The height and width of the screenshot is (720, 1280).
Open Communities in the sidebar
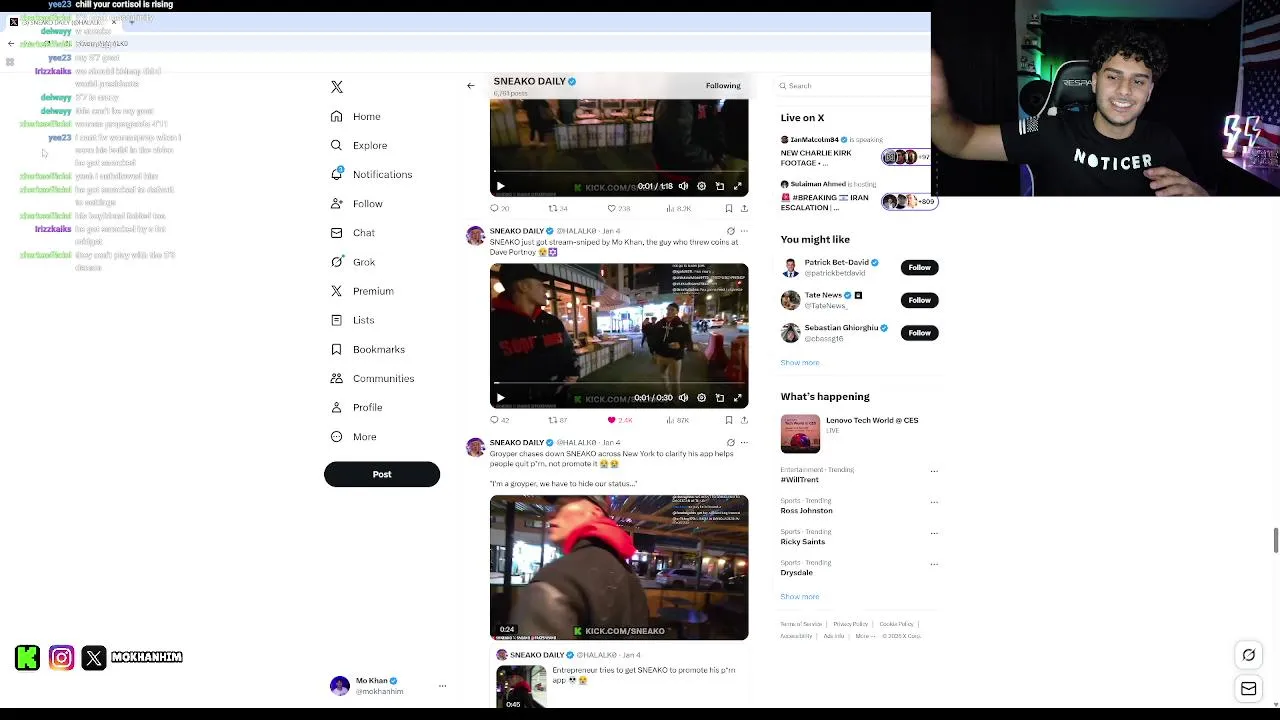pos(372,378)
